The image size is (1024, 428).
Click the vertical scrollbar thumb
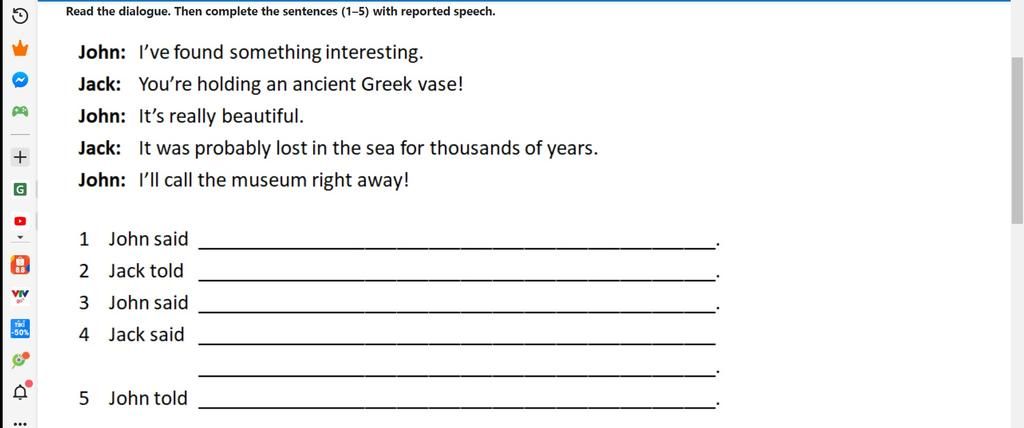[x=1018, y=140]
